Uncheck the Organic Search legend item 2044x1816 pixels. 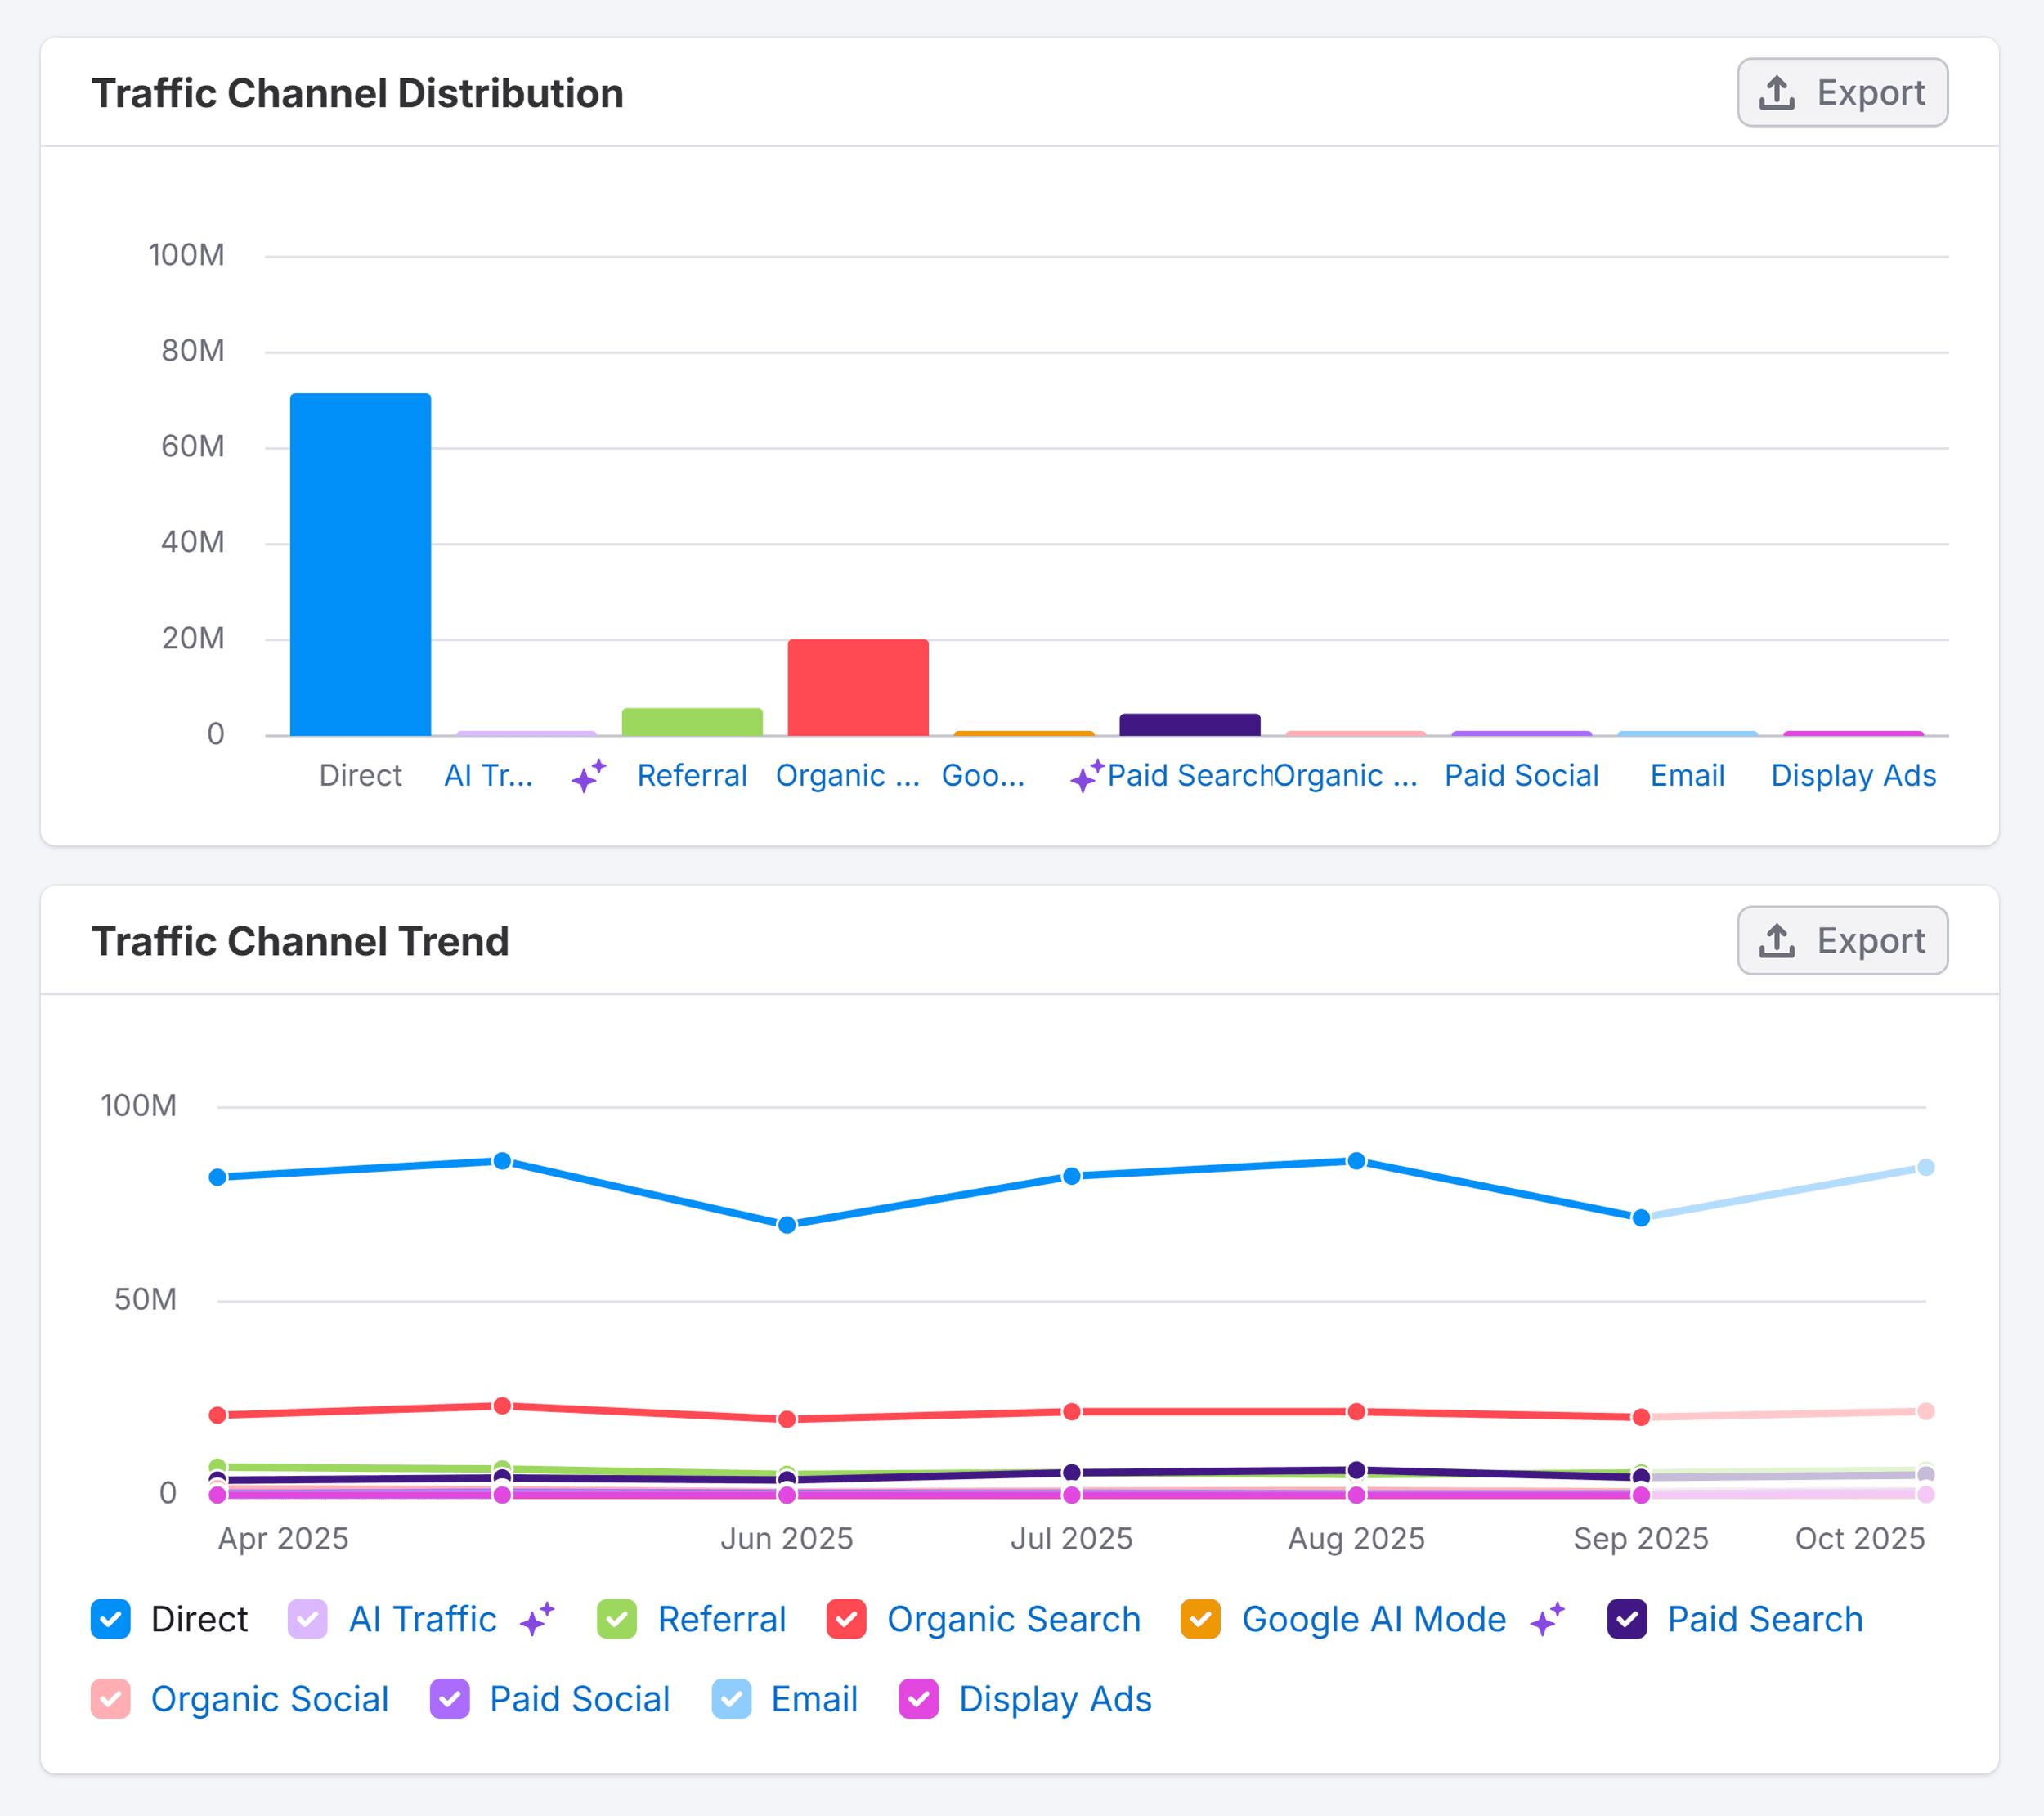(847, 1619)
